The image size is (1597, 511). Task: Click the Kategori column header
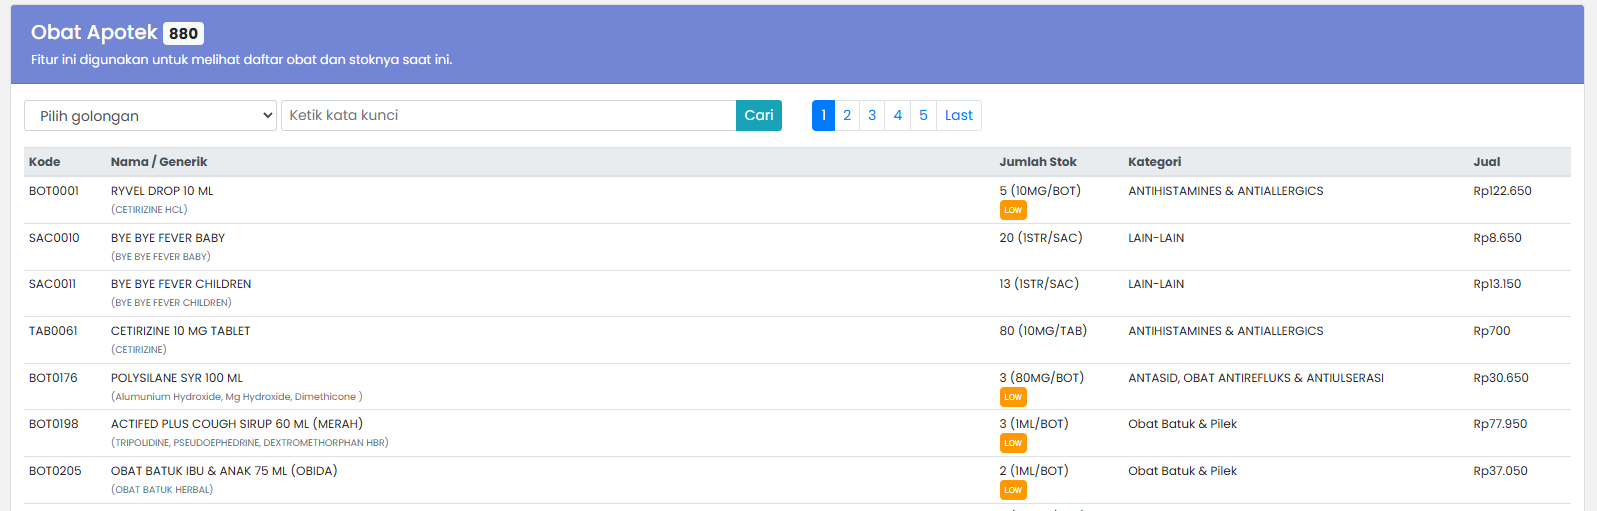[1154, 162]
